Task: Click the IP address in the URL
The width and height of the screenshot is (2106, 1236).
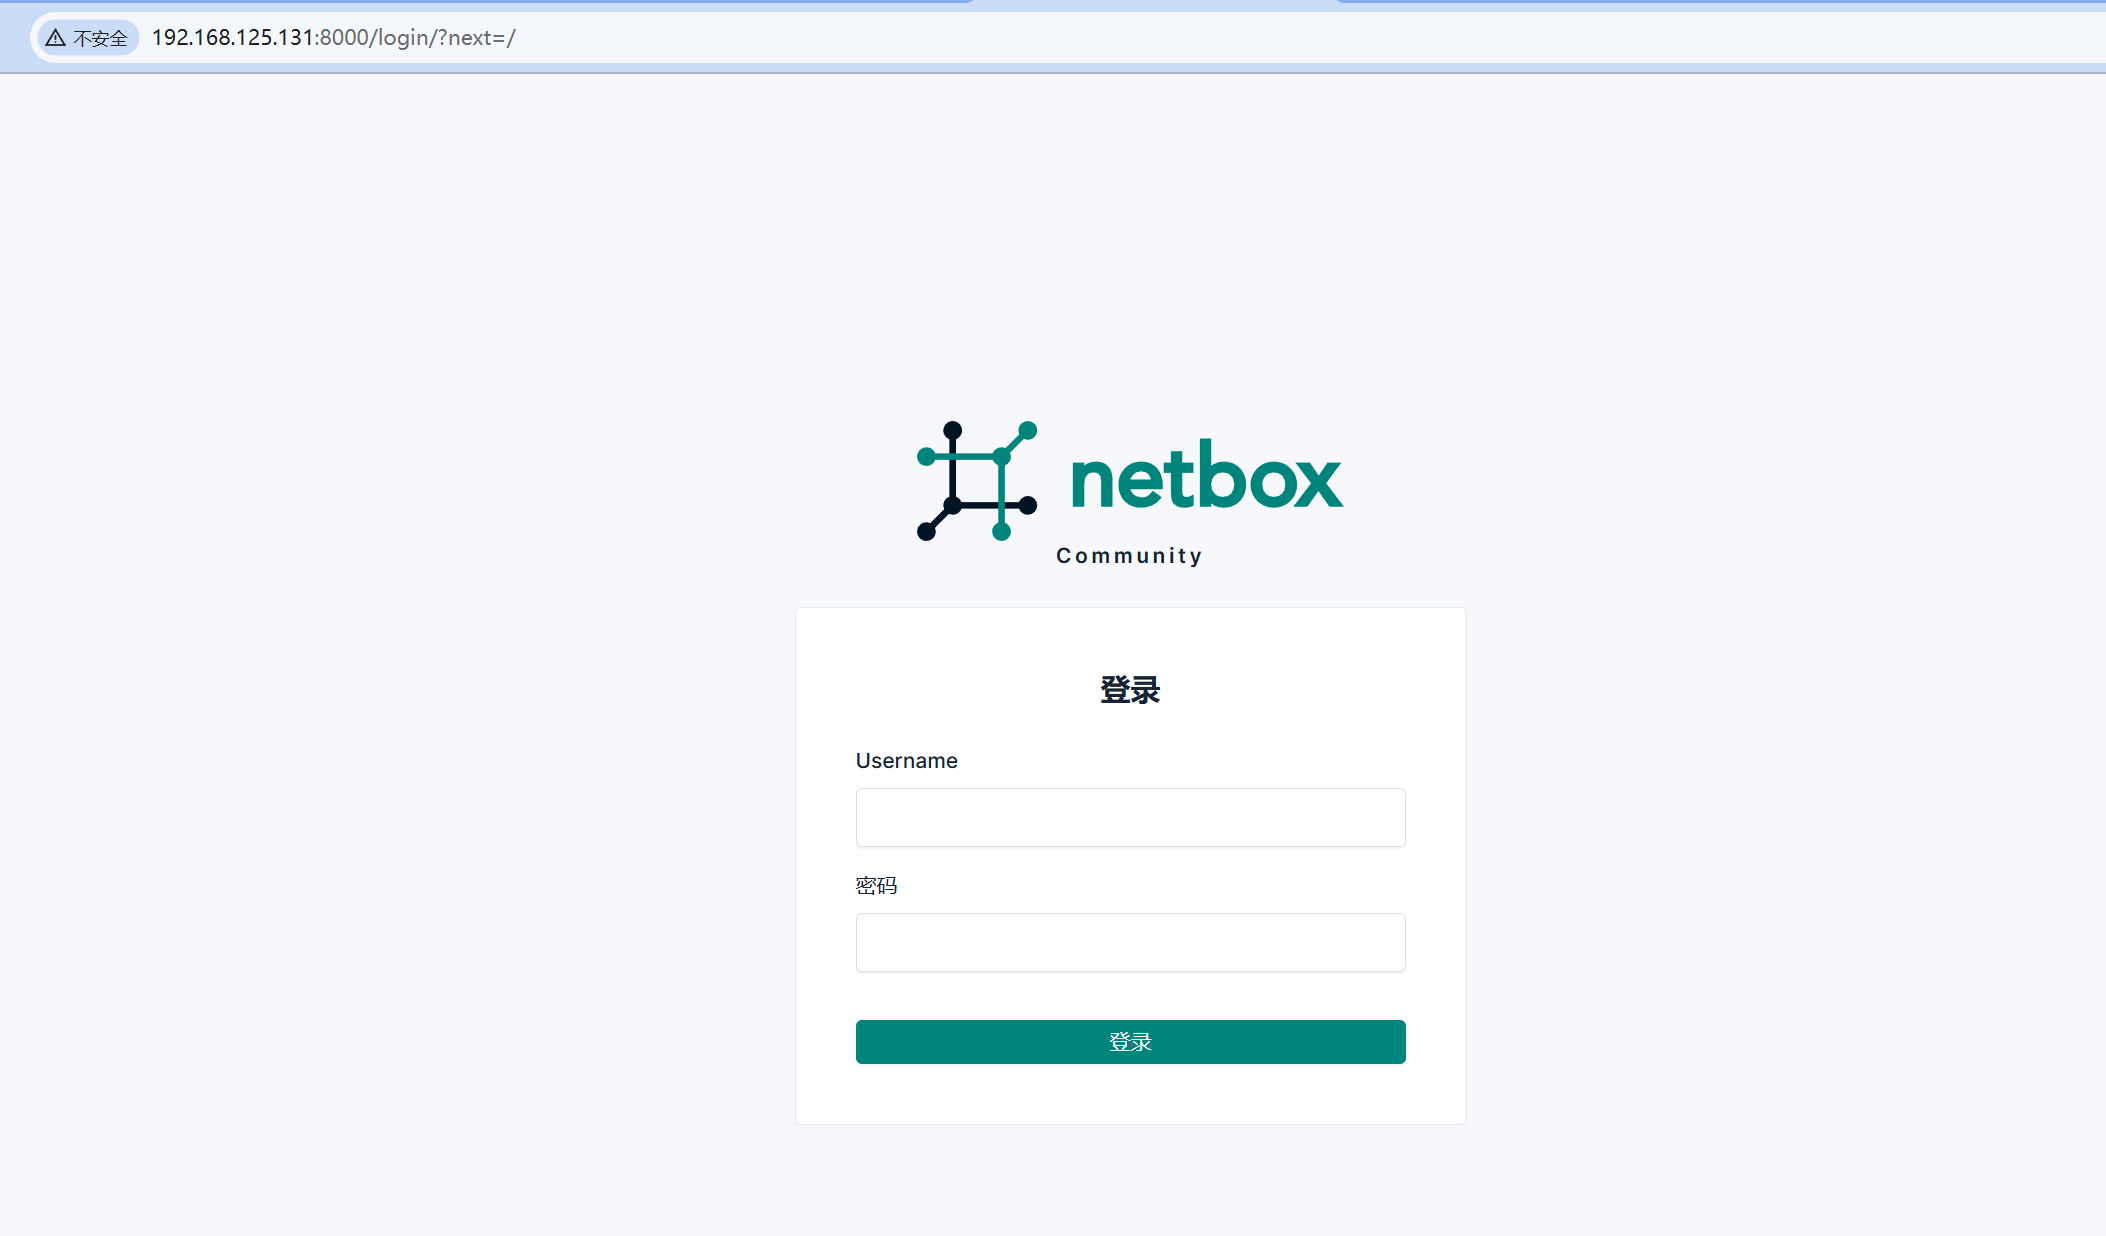Action: pyautogui.click(x=232, y=38)
